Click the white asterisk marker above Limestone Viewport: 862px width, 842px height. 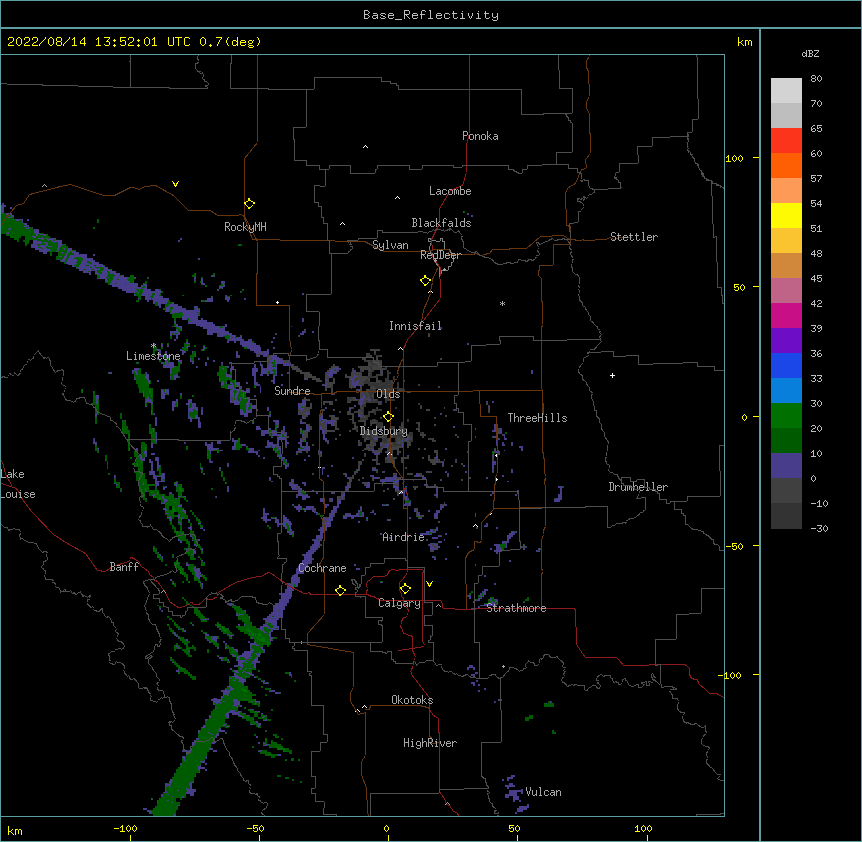[x=153, y=346]
